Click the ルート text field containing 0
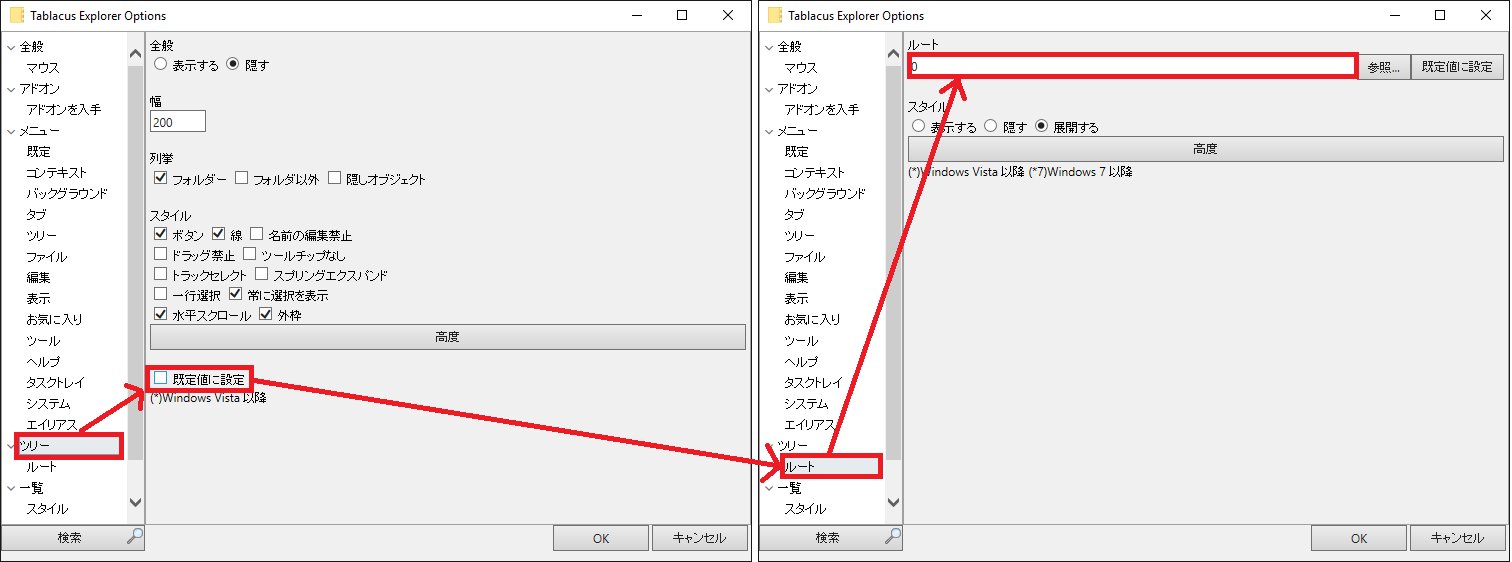Viewport: 1512px width, 562px height. [1132, 67]
